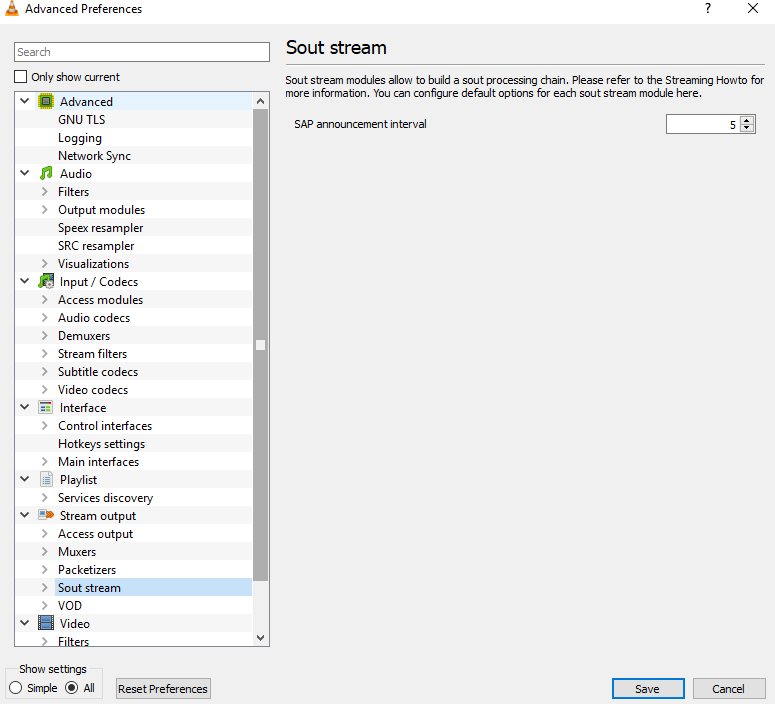
Task: Click the Audio music note icon
Action: [x=46, y=174]
